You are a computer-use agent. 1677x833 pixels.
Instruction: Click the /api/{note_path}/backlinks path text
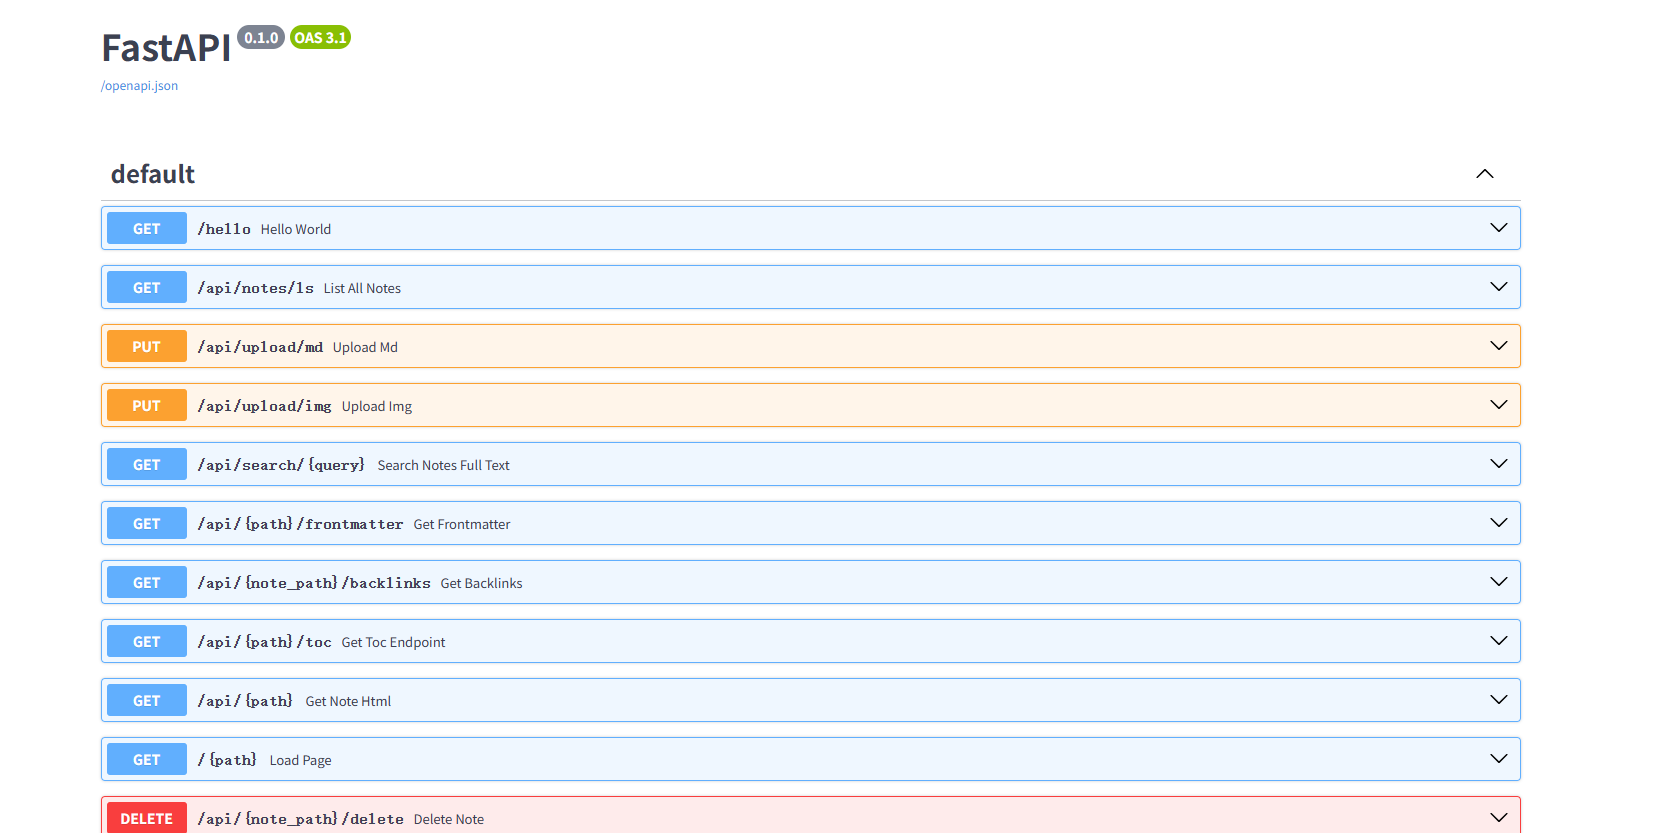pyautogui.click(x=314, y=583)
